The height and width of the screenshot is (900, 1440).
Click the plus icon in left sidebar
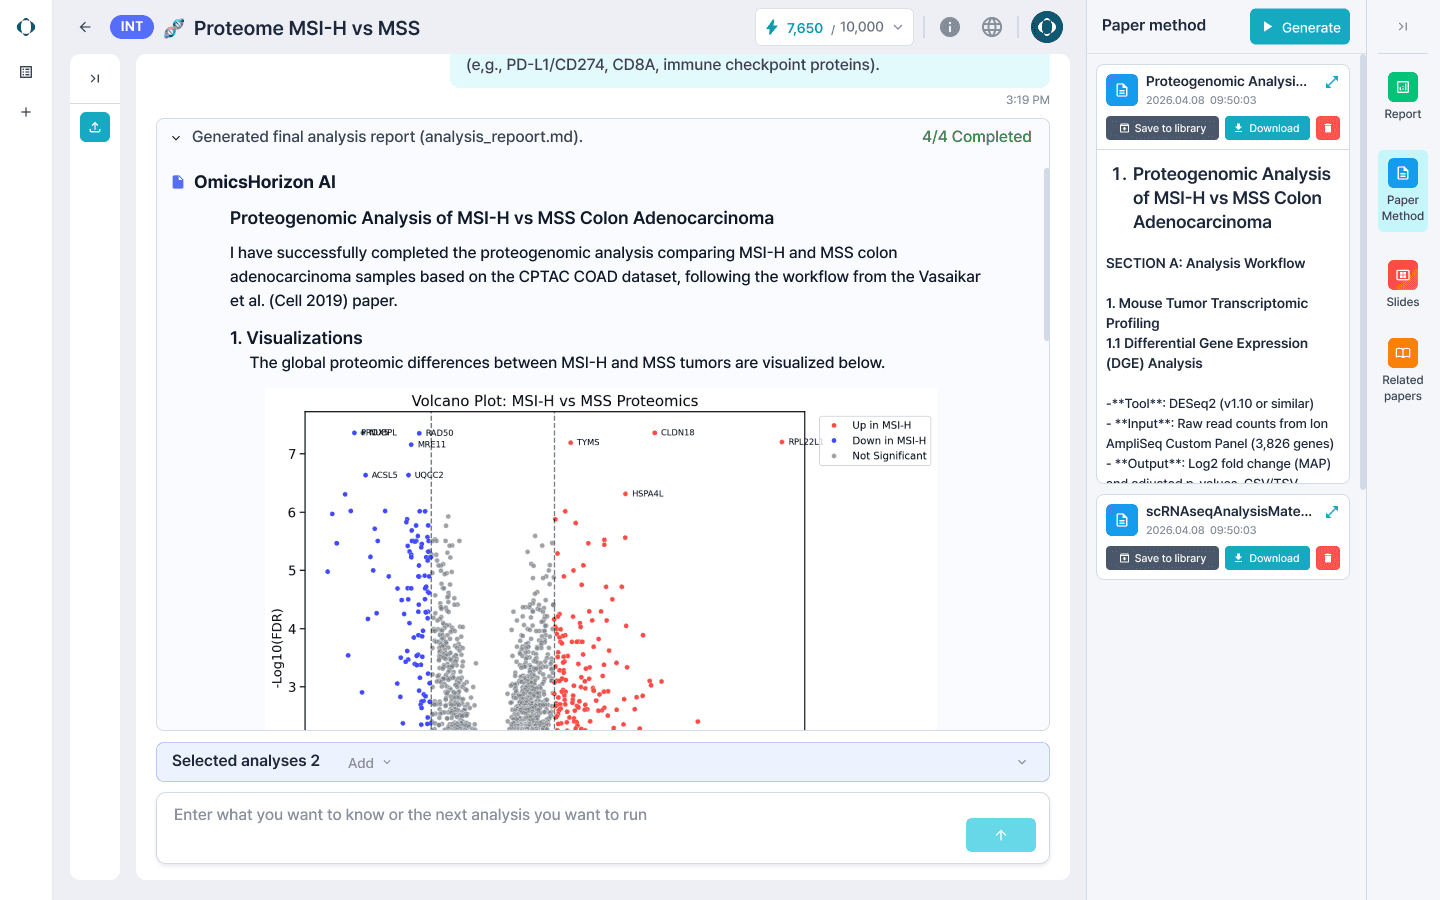(x=26, y=112)
